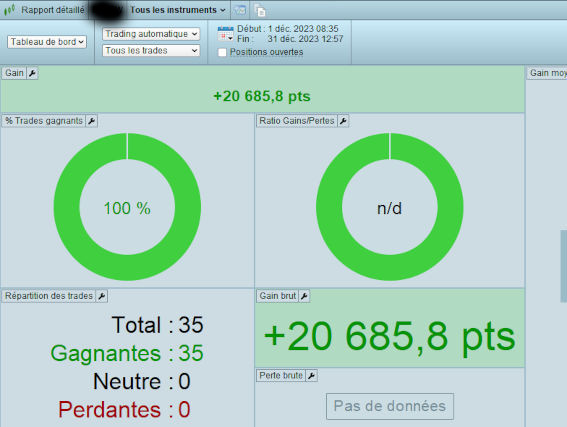Image resolution: width=567 pixels, height=427 pixels.
Task: Select the Ratio Gains/Pertes label
Action: click(297, 121)
